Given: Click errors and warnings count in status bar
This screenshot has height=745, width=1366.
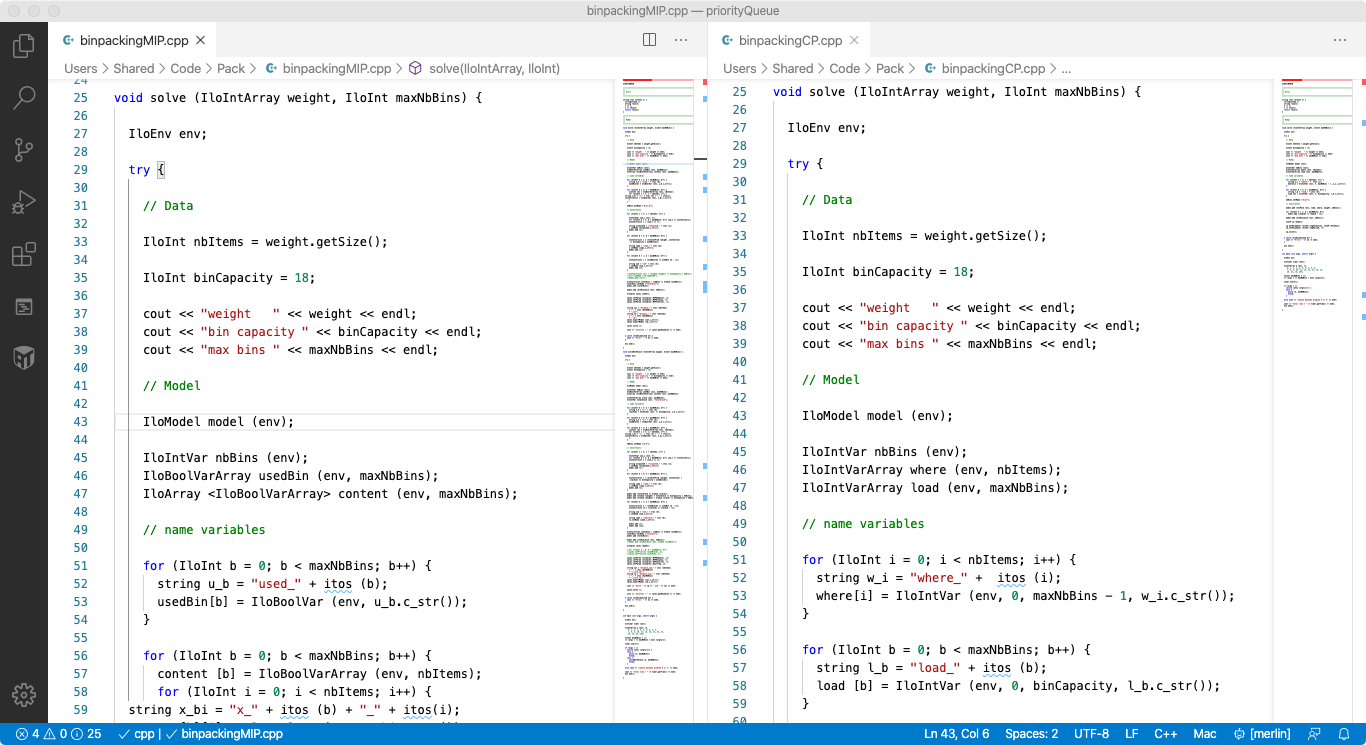Looking at the screenshot, I should pyautogui.click(x=59, y=734).
